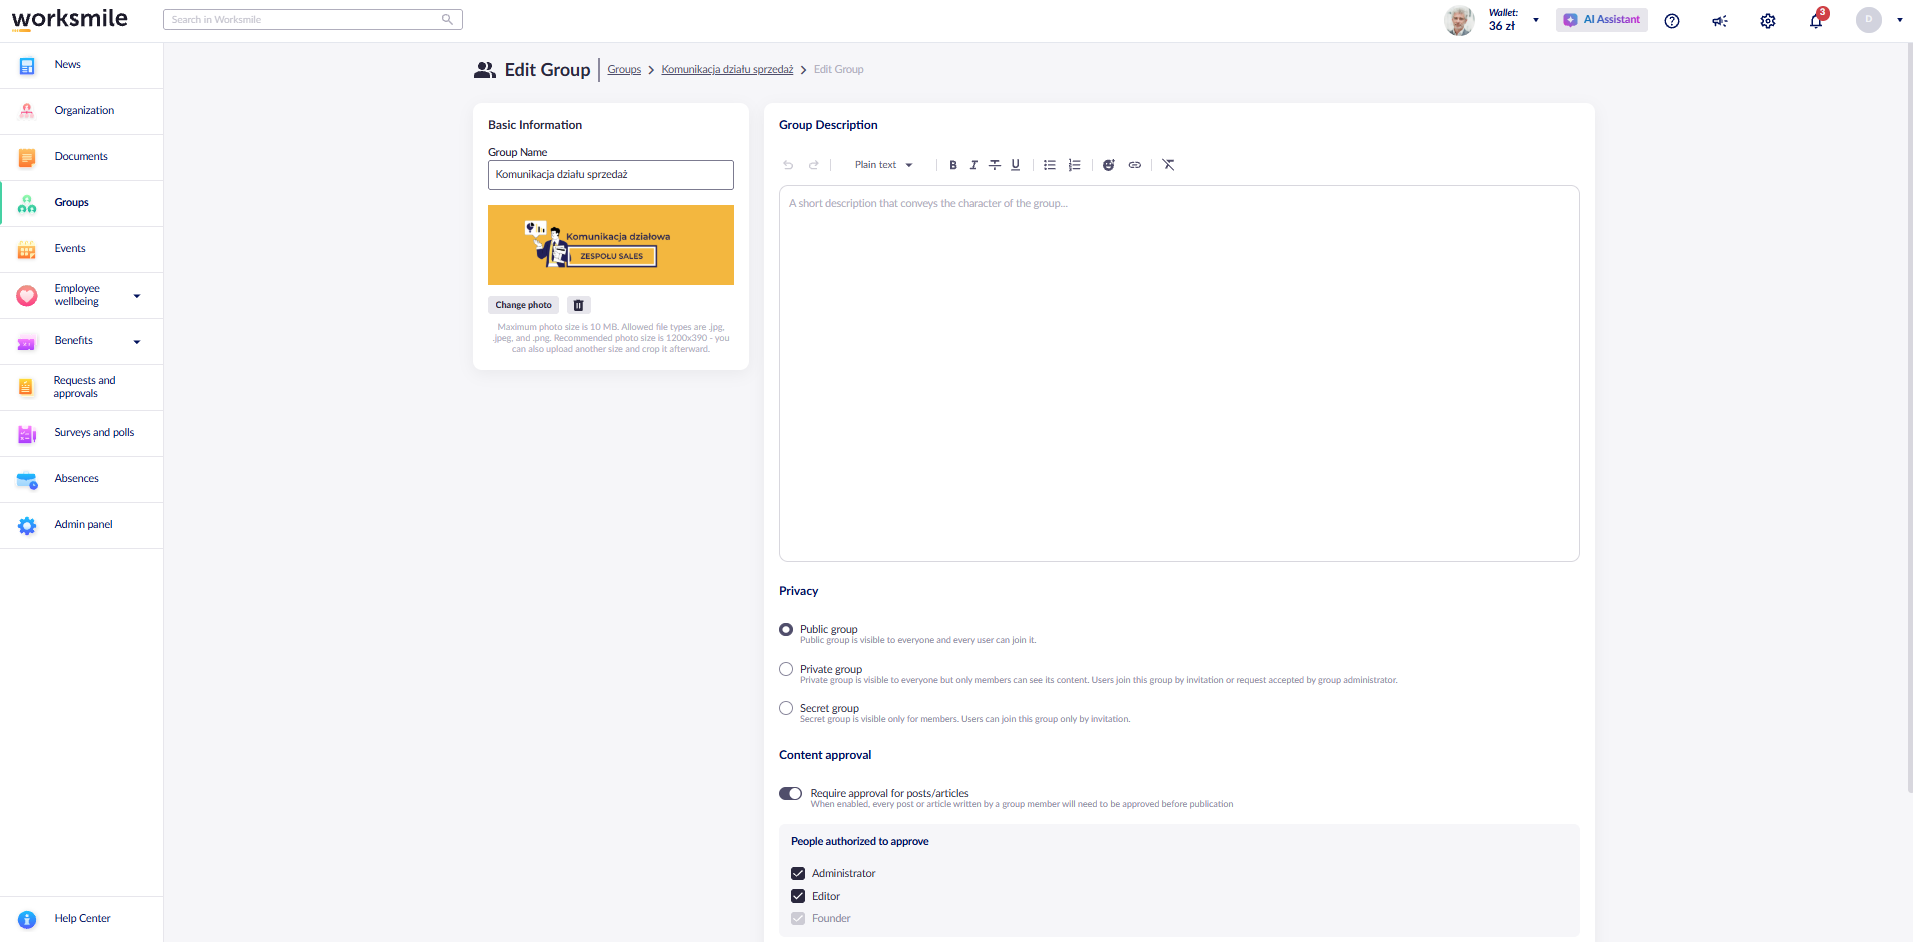Open Groups in sidebar

[81, 203]
